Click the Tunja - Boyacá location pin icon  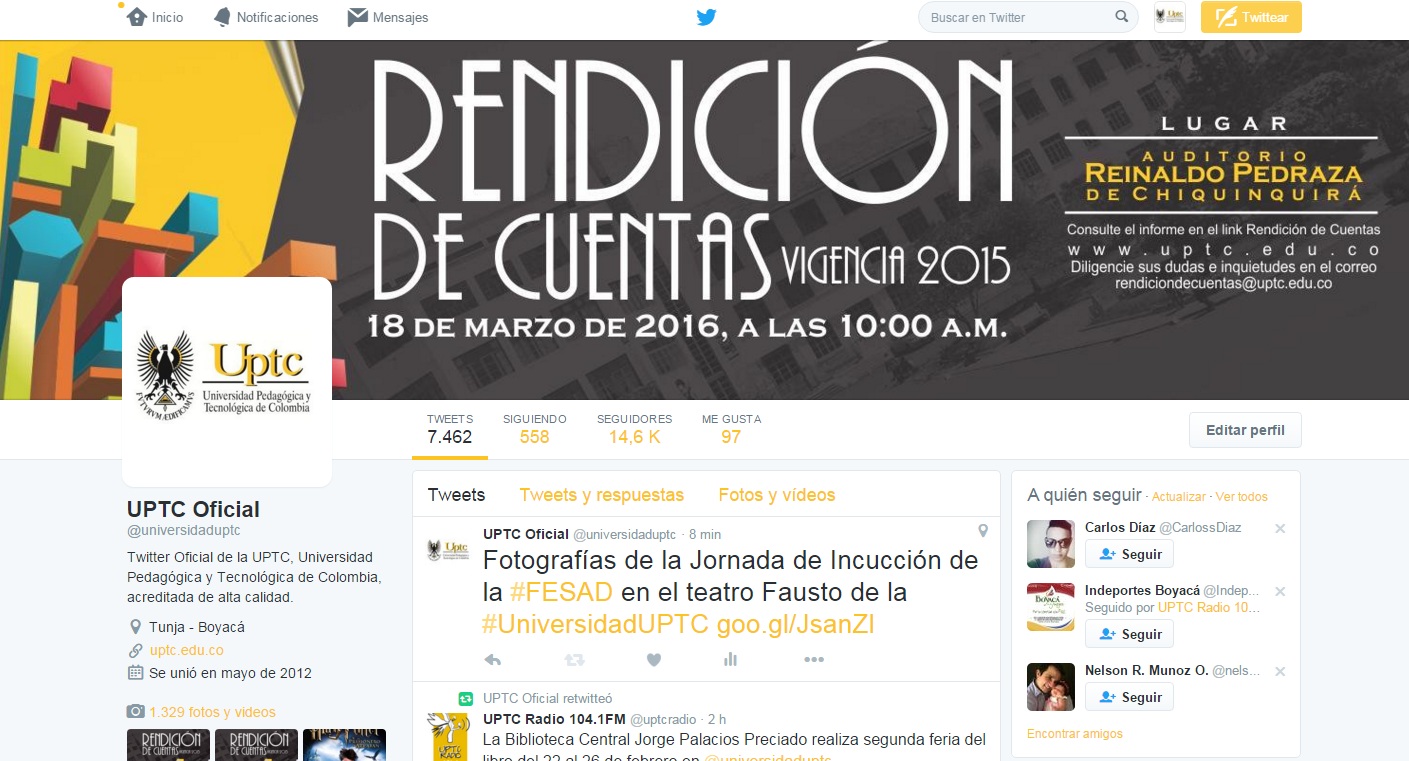tap(135, 627)
